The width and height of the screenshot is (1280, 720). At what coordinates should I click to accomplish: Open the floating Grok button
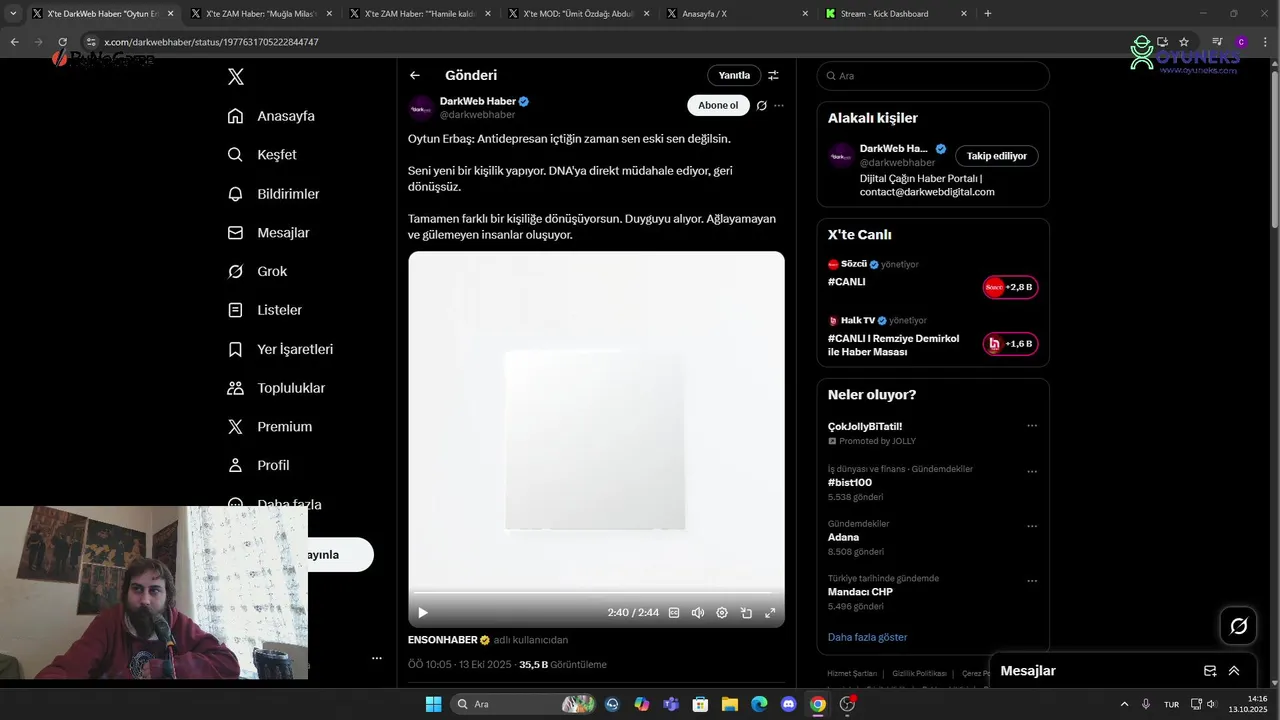[1238, 626]
